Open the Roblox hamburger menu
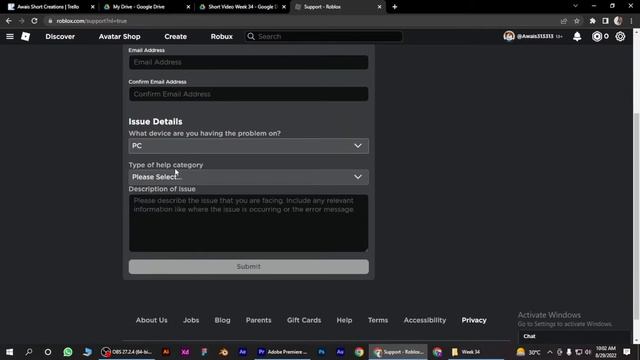640x360 pixels. point(10,36)
